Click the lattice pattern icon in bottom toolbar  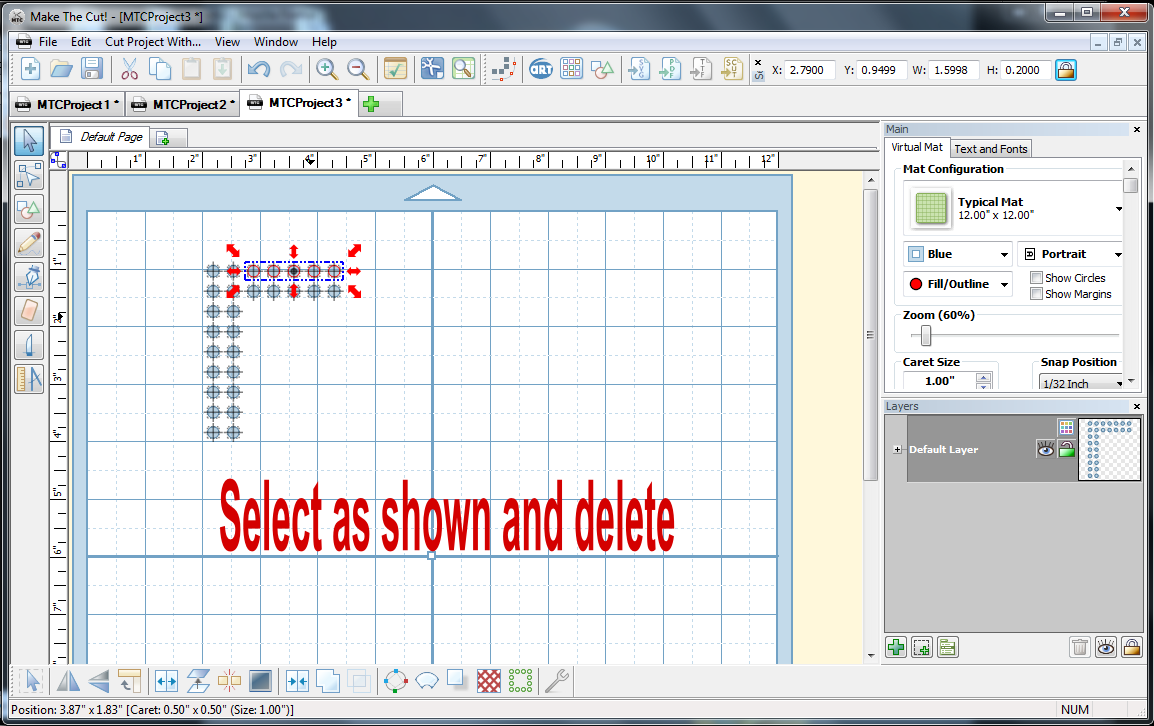pos(489,681)
